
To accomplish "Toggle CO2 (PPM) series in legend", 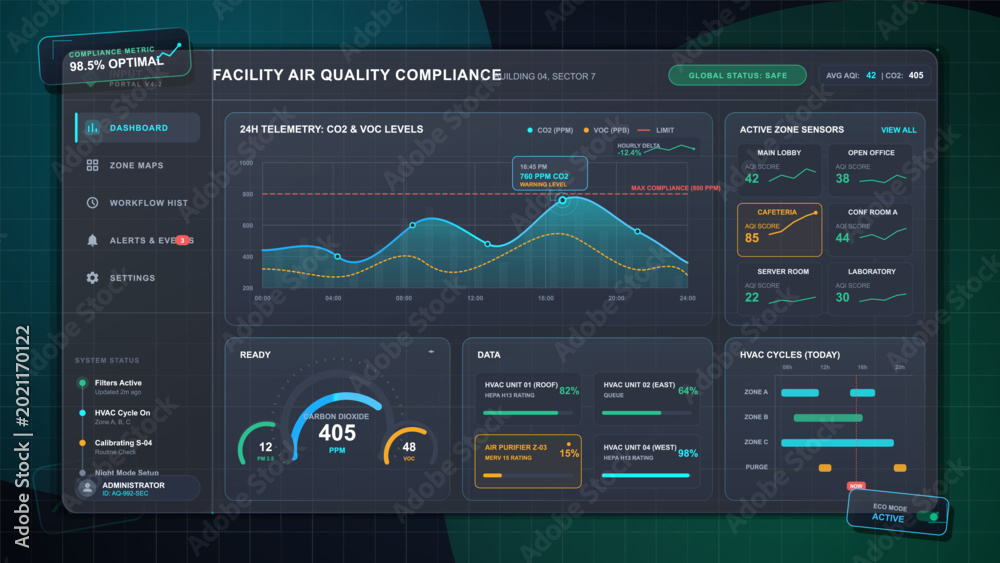I will tap(550, 130).
